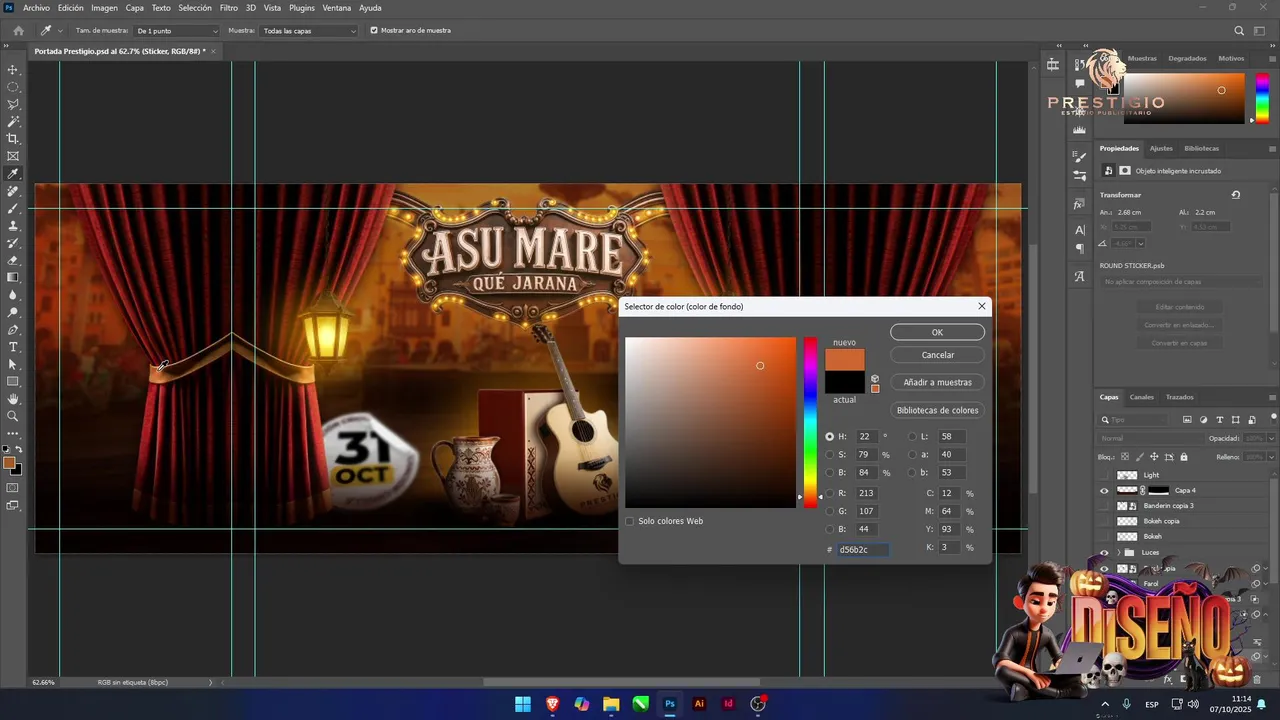This screenshot has width=1280, height=720.
Task: Open the Filtro menu
Action: pyautogui.click(x=229, y=8)
